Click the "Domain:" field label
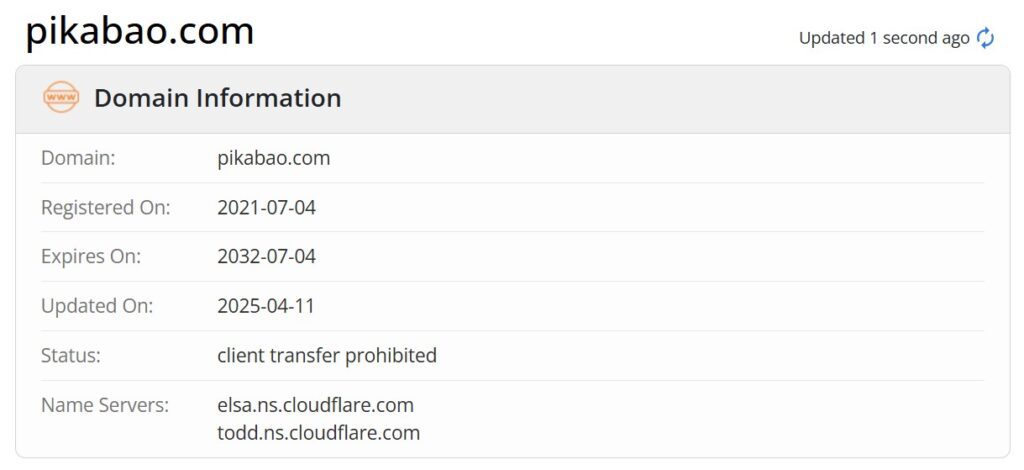The image size is (1024, 470). coord(78,158)
